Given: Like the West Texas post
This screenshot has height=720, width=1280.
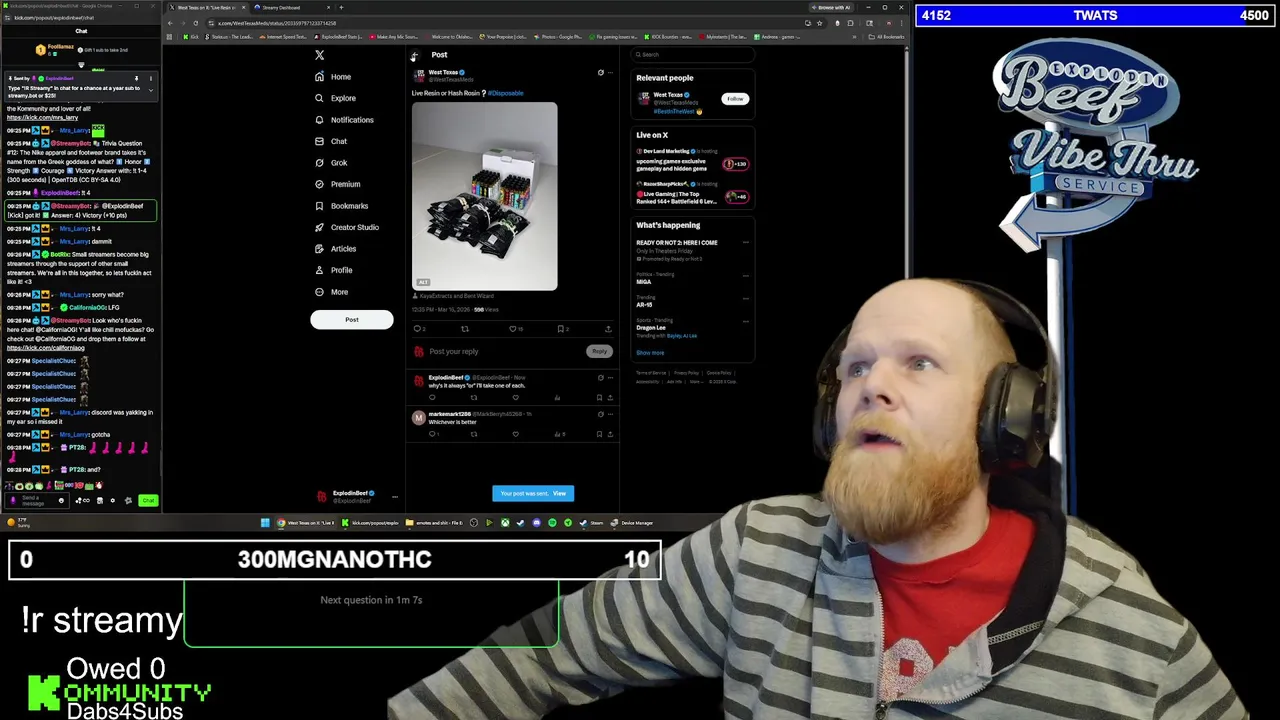Looking at the screenshot, I should pyautogui.click(x=514, y=329).
